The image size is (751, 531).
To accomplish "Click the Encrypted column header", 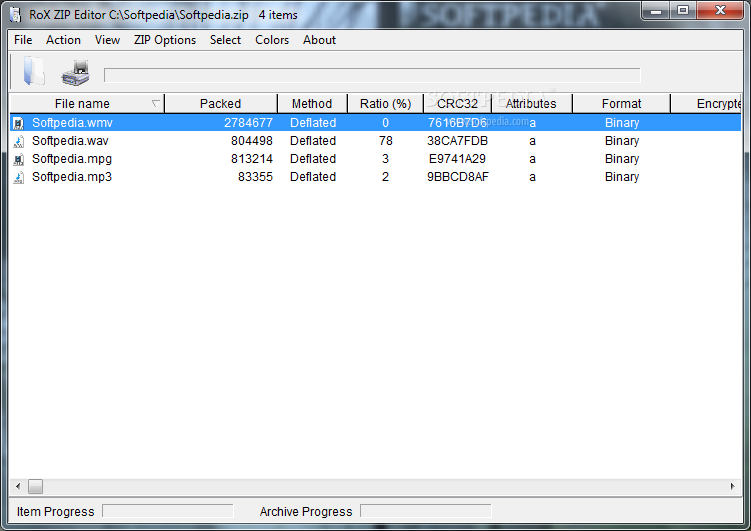I will 706,103.
